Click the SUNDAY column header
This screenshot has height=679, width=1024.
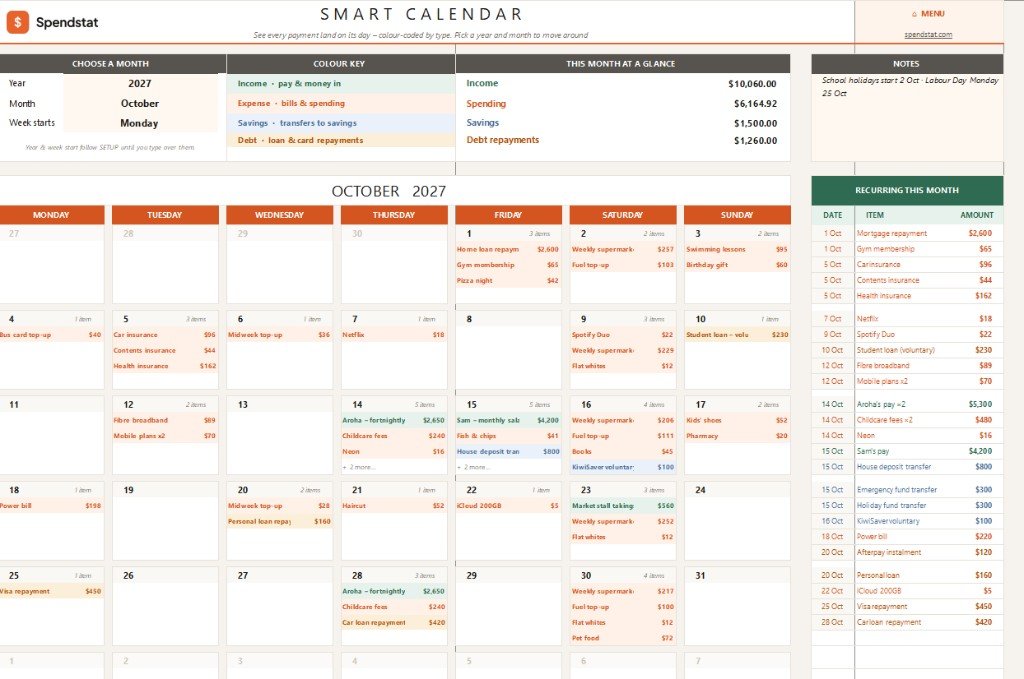[x=737, y=215]
